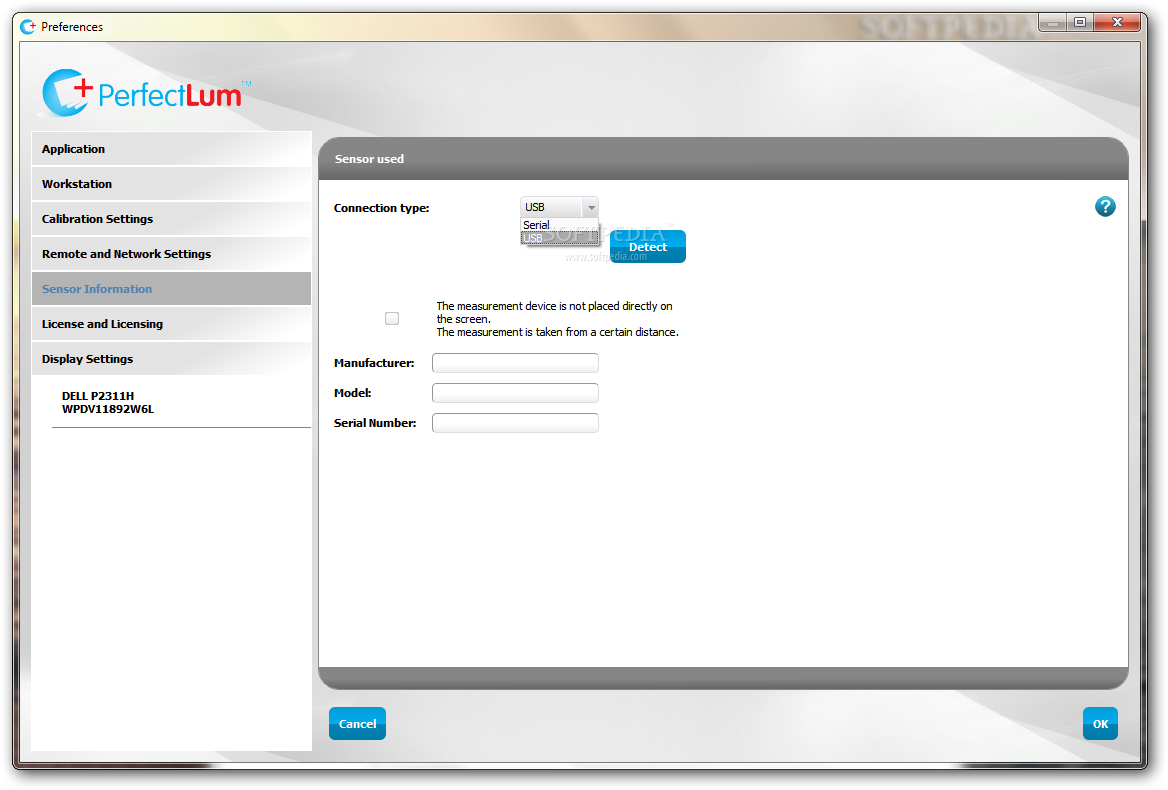Open the Application preferences section
The width and height of the screenshot is (1168, 790).
click(x=171, y=149)
